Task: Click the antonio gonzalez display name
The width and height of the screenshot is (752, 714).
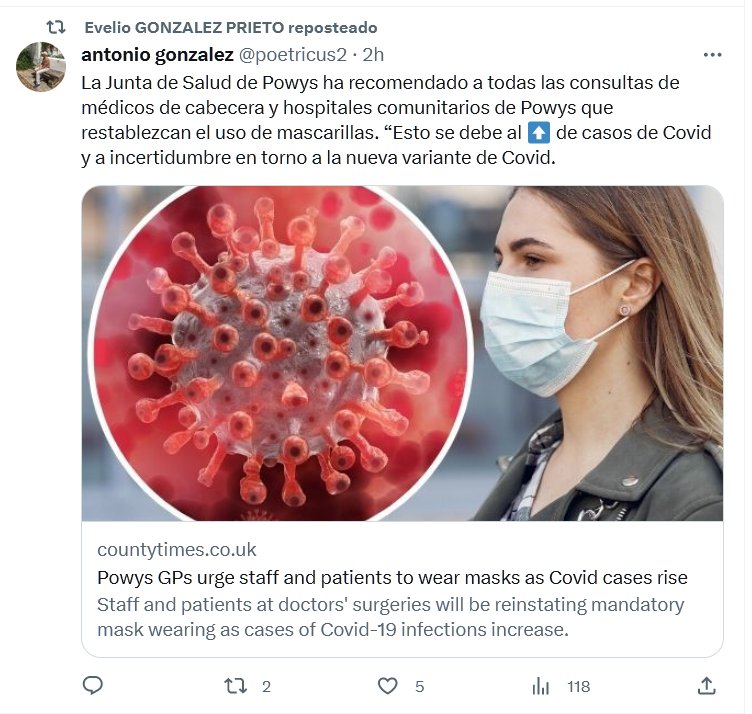Action: (156, 54)
